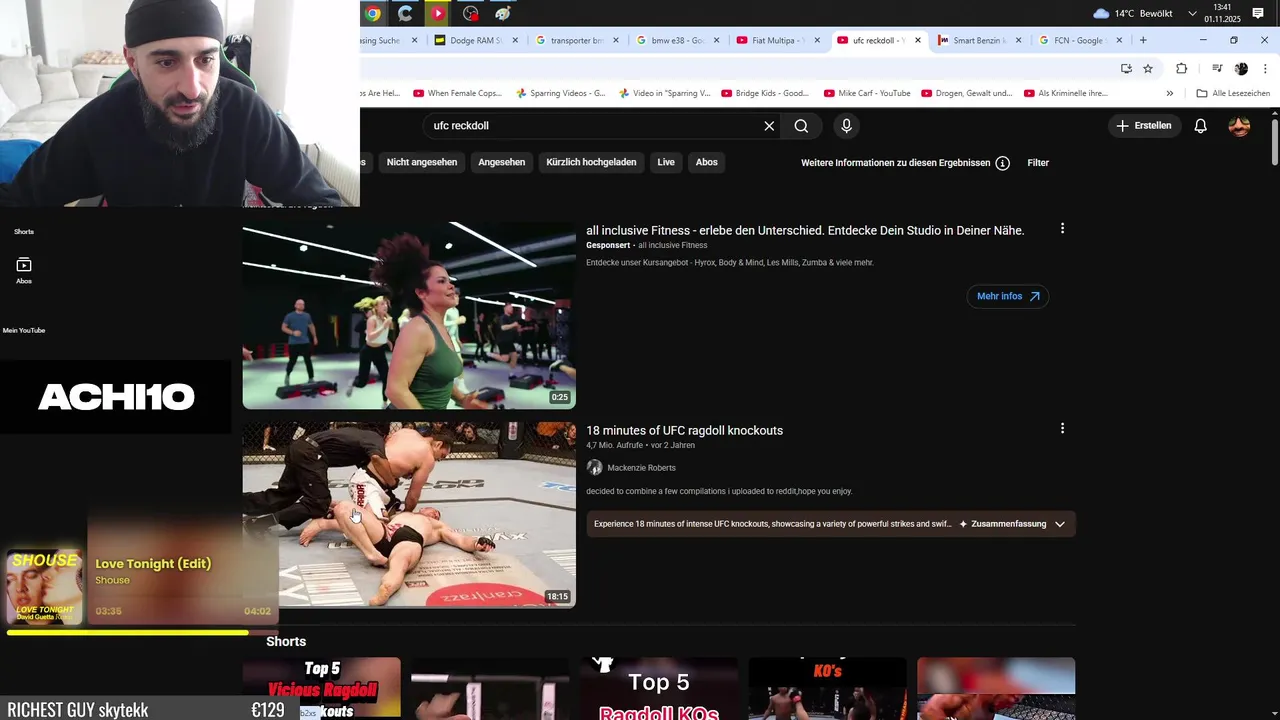Close the Dodge RAM tab
1280x720 pixels.
click(x=515, y=40)
